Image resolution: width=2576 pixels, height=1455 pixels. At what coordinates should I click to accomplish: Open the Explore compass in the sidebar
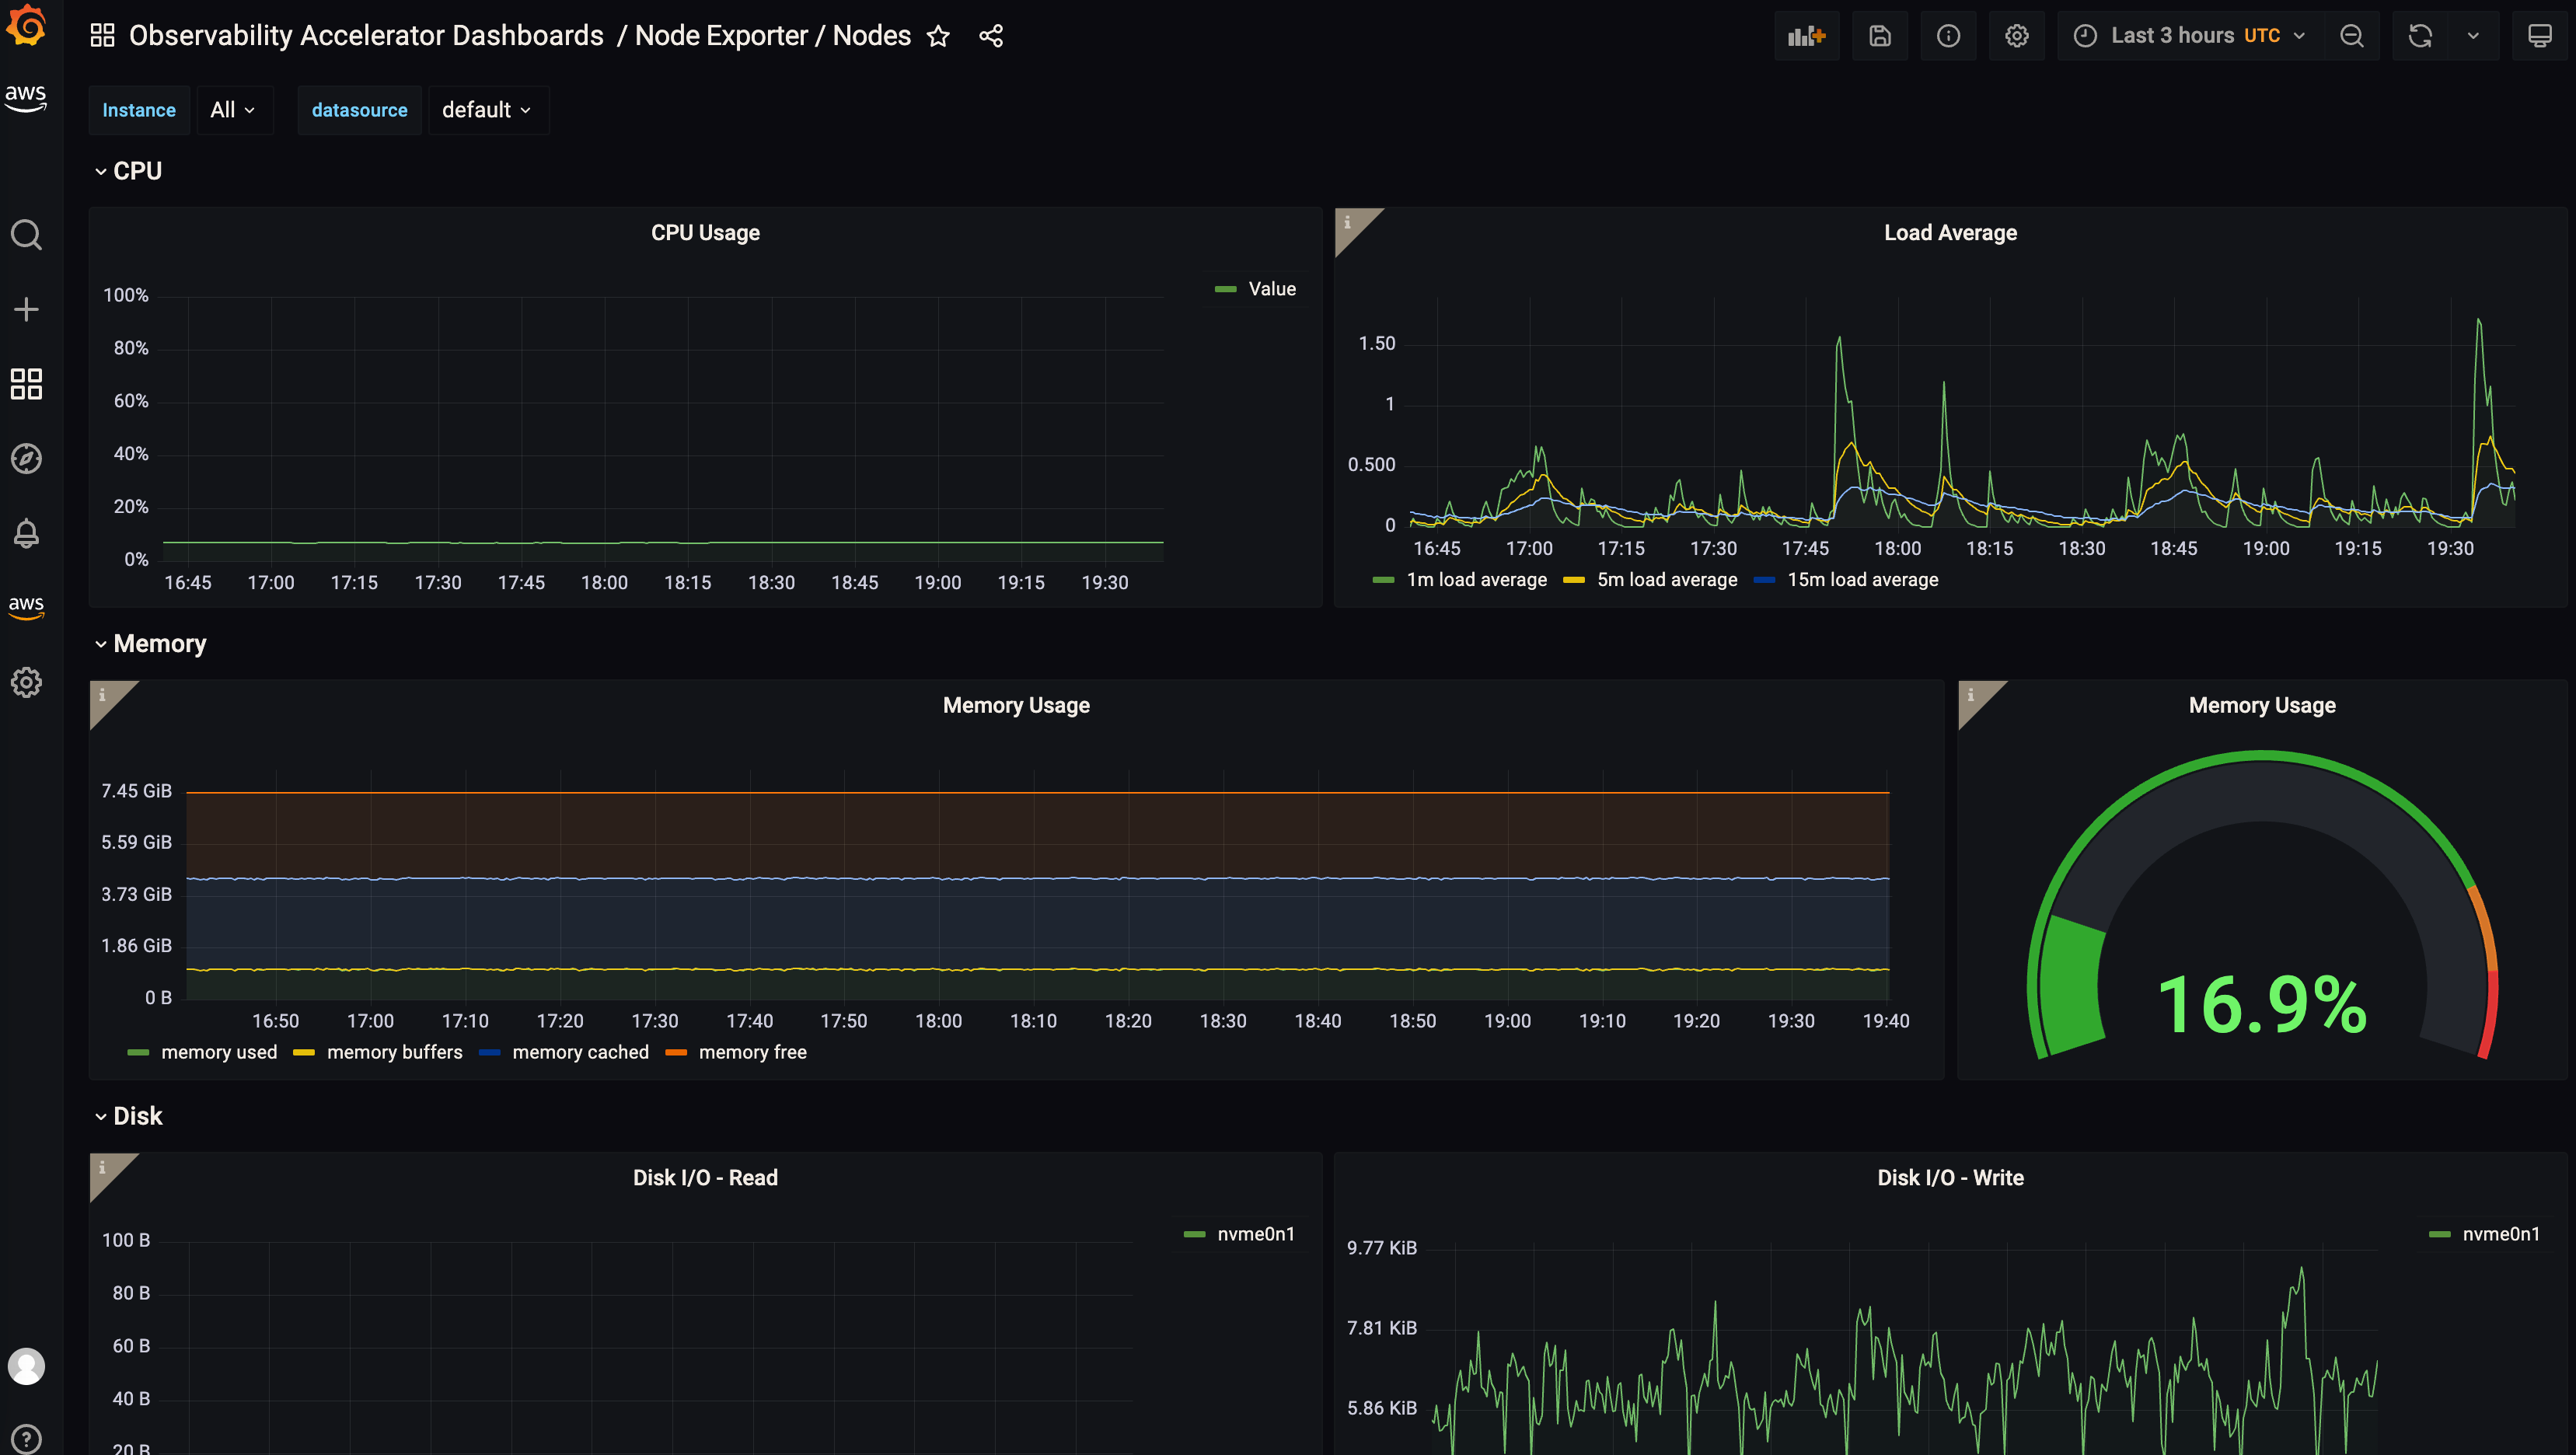tap(26, 458)
